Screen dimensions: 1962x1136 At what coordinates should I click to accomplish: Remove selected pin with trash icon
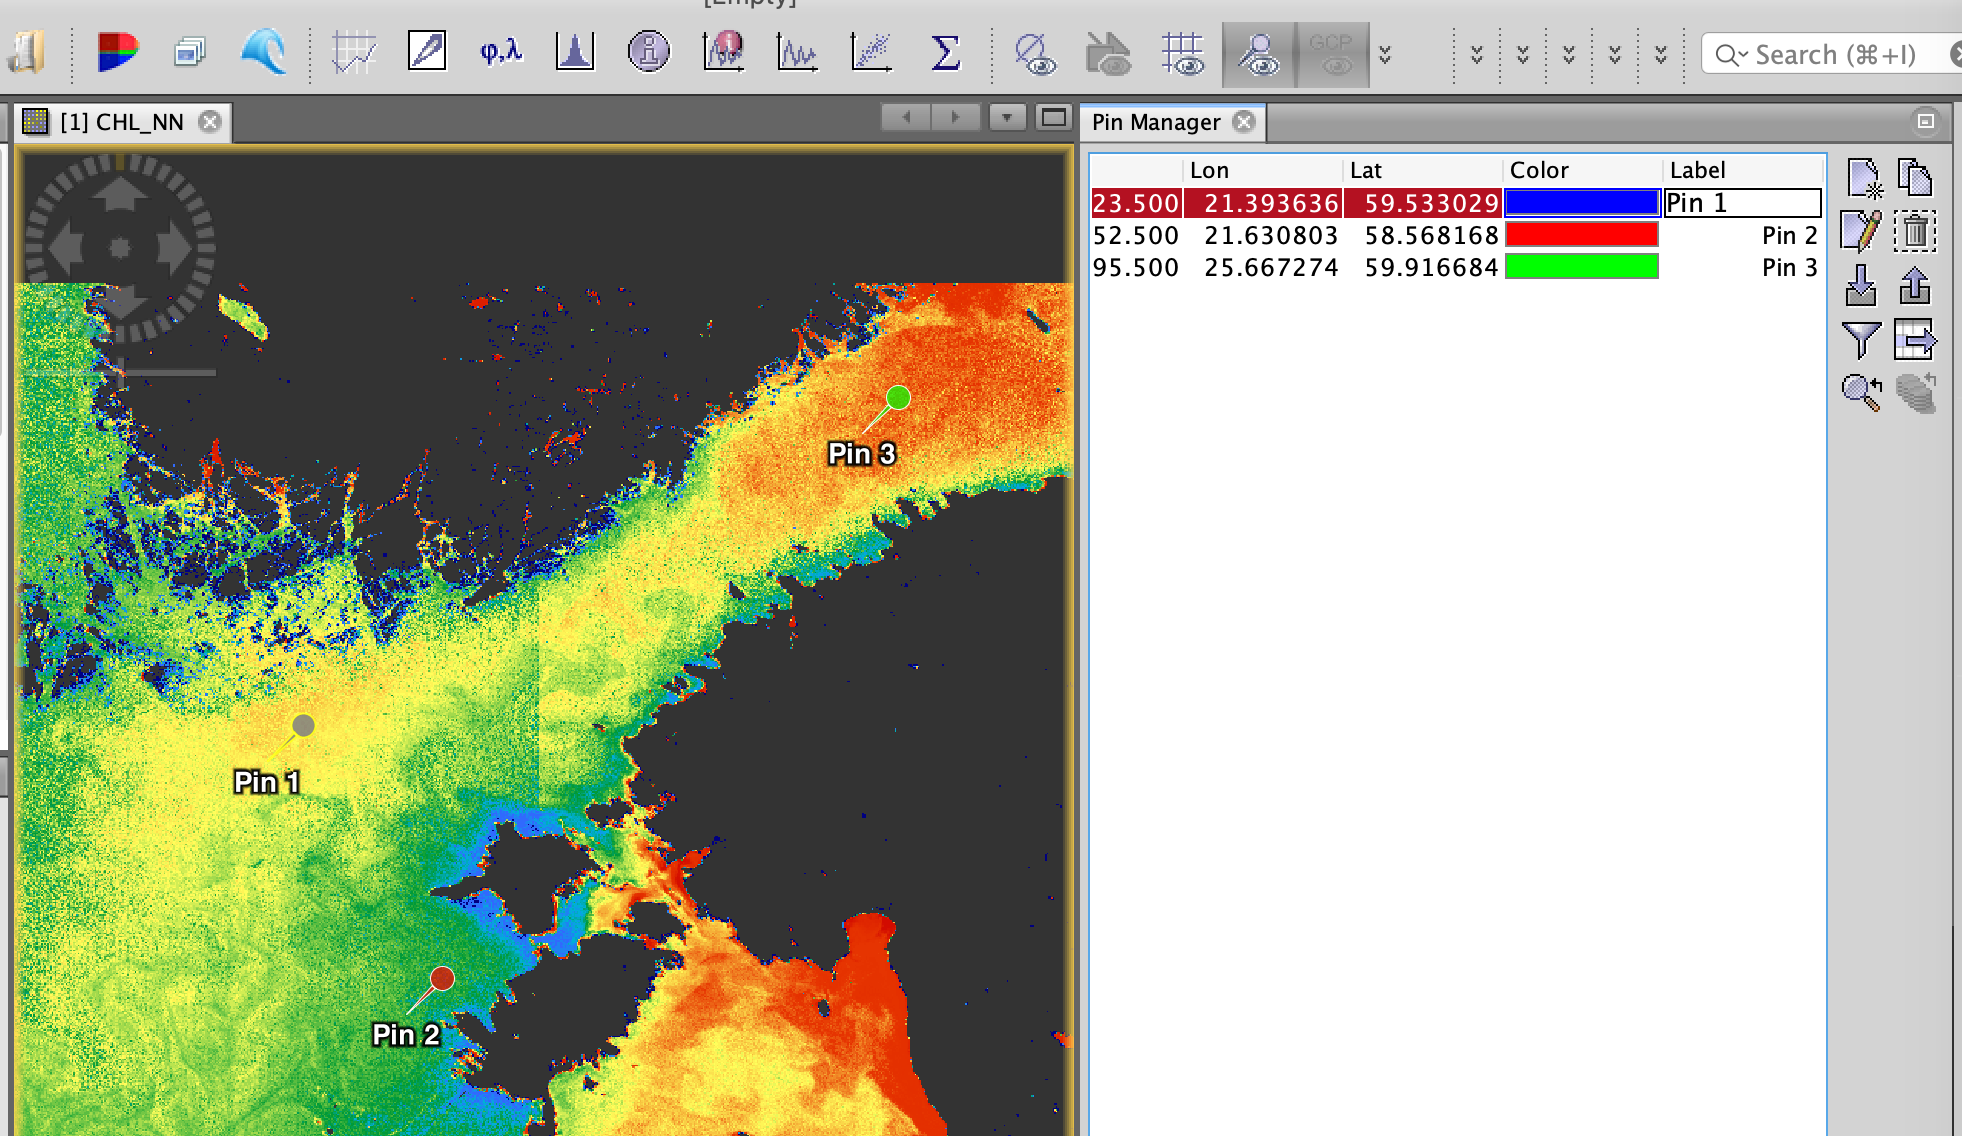[x=1915, y=232]
